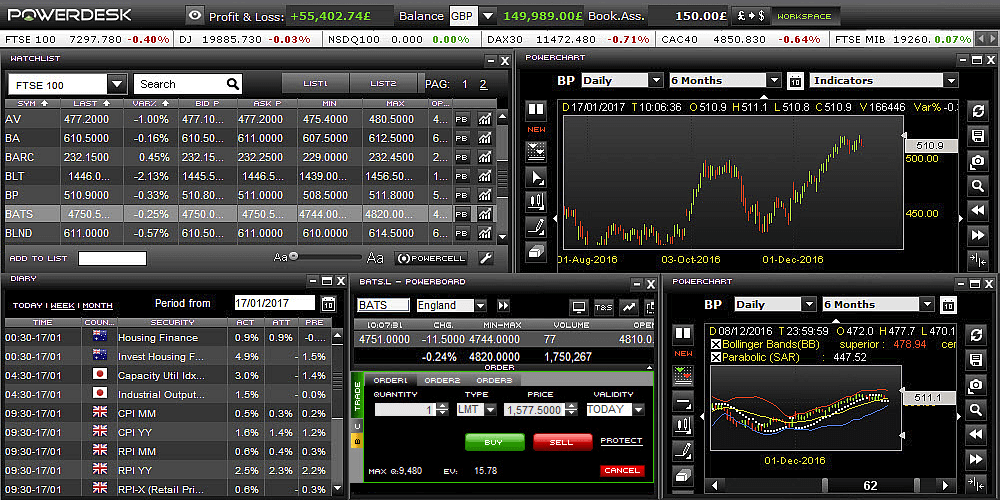Save the Bollinger Bands Powerchart
This screenshot has height=500, width=1000.
click(x=975, y=360)
